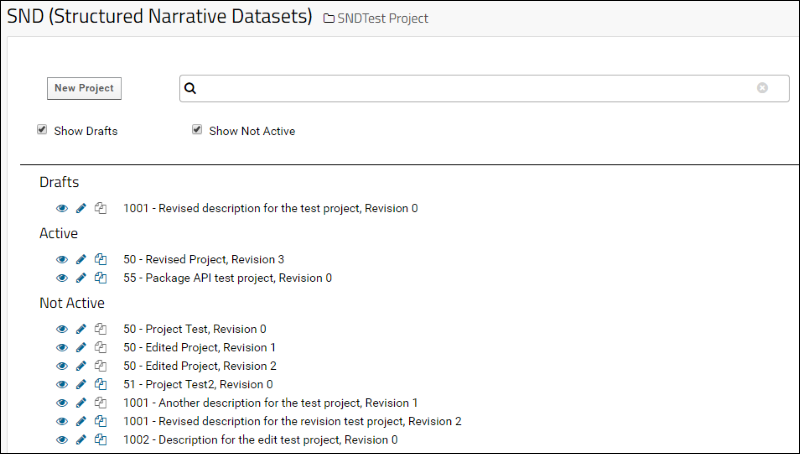Screen dimensions: 800x454
Task: Uncheck the Show Not Active checkbox
Action: pyautogui.click(x=197, y=130)
